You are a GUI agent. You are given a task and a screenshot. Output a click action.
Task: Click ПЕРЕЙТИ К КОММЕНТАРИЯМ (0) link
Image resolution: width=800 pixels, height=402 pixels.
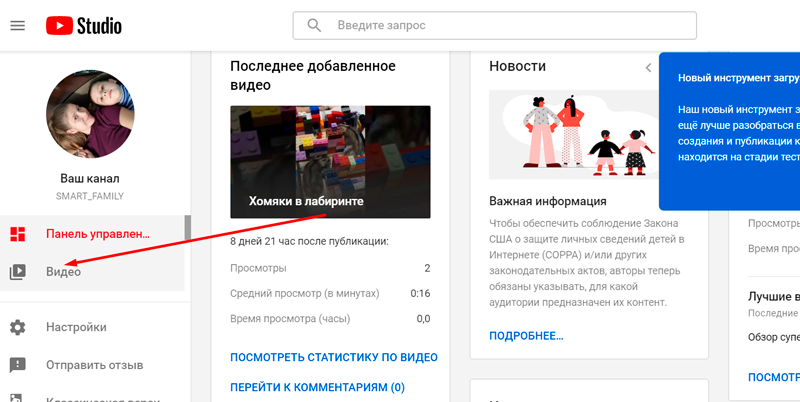point(317,387)
